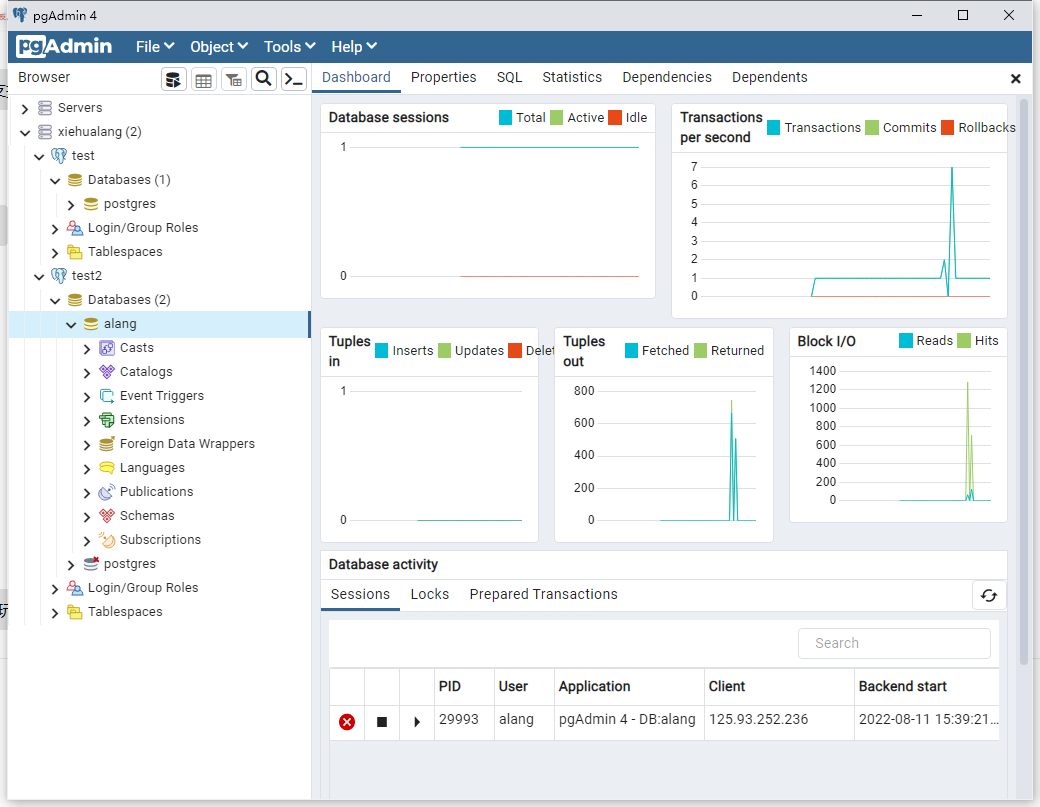This screenshot has width=1040, height=807.
Task: Click the pgAdmin logo
Action: 64,46
